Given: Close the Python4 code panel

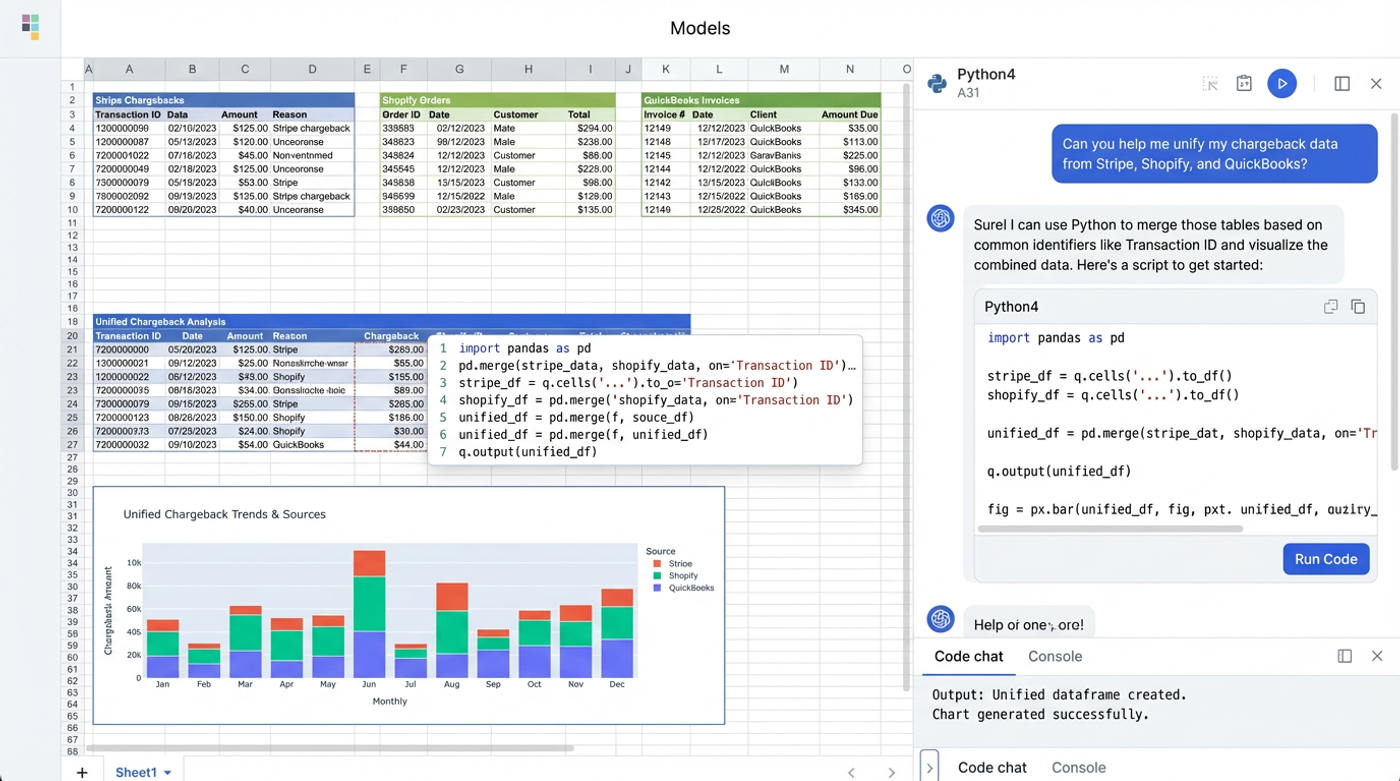Looking at the screenshot, I should 1376,84.
